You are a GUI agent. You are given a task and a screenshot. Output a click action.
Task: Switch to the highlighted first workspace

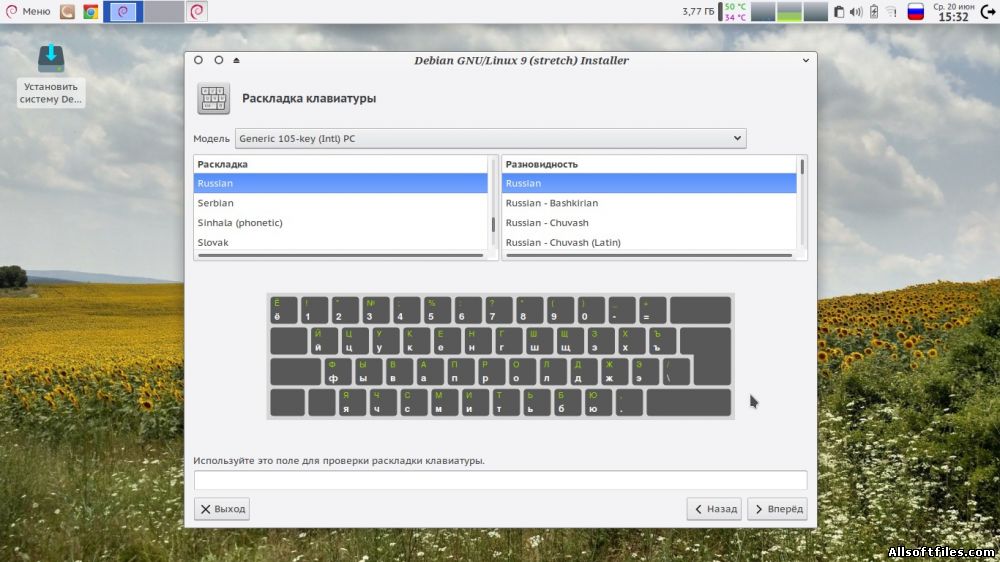(x=122, y=11)
